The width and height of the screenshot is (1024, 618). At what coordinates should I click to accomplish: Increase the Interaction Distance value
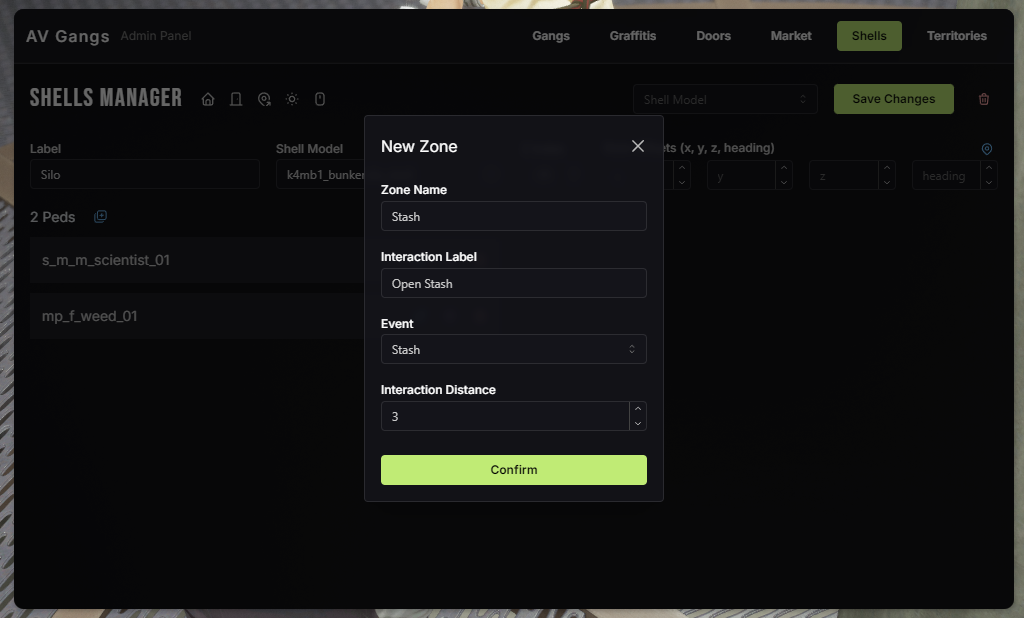tap(638, 409)
